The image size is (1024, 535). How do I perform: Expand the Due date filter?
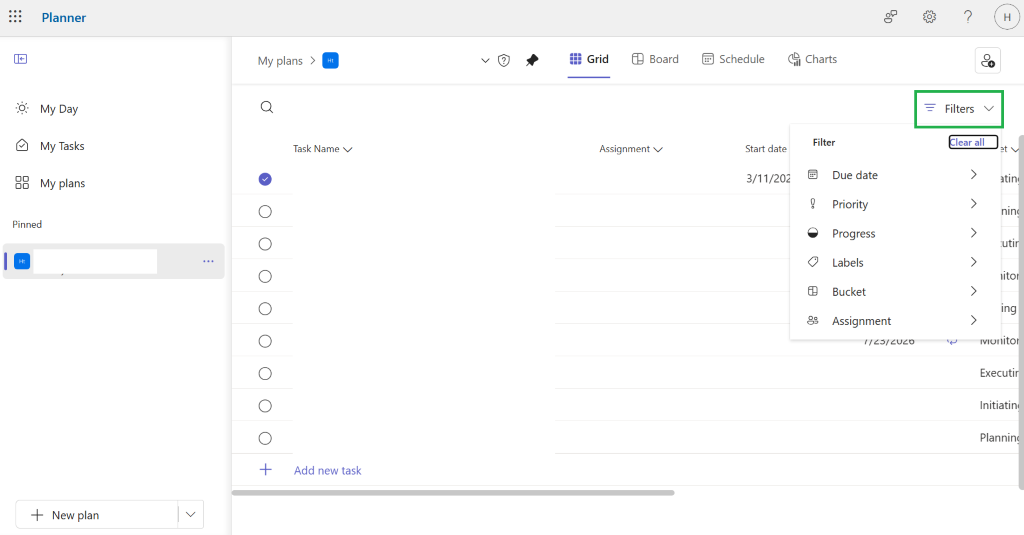[895, 175]
